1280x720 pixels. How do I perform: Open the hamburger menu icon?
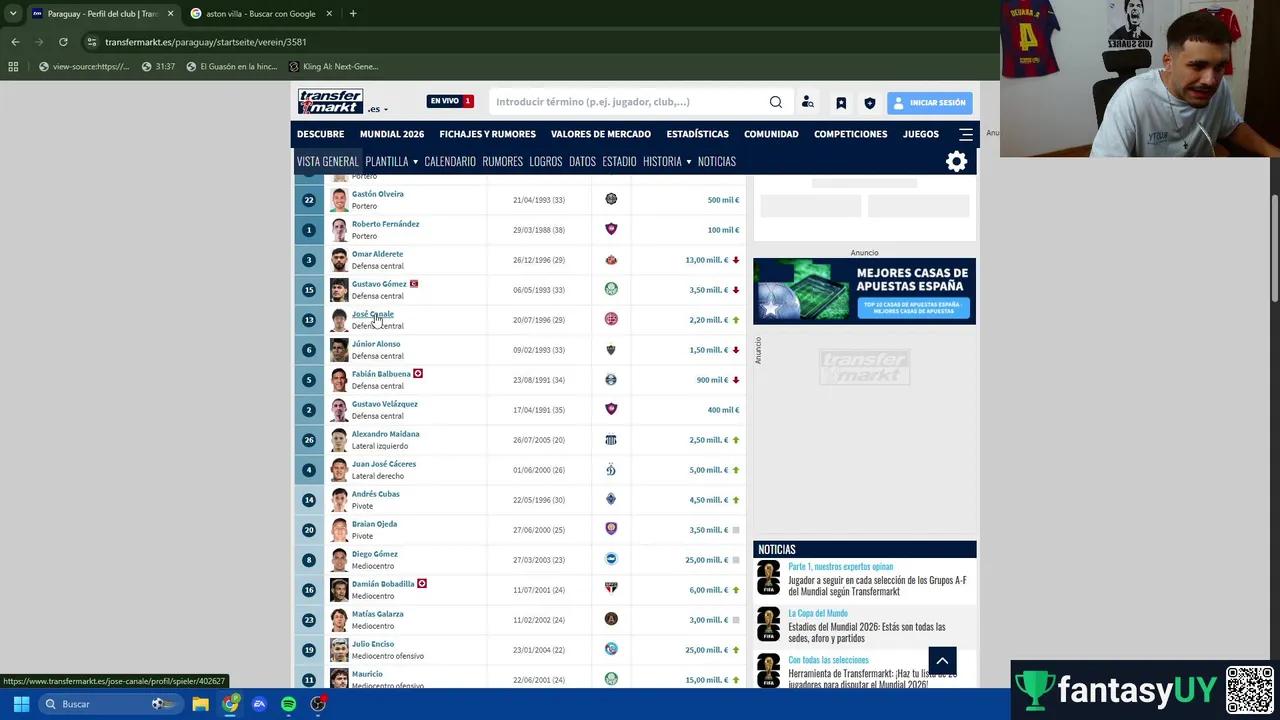[966, 134]
